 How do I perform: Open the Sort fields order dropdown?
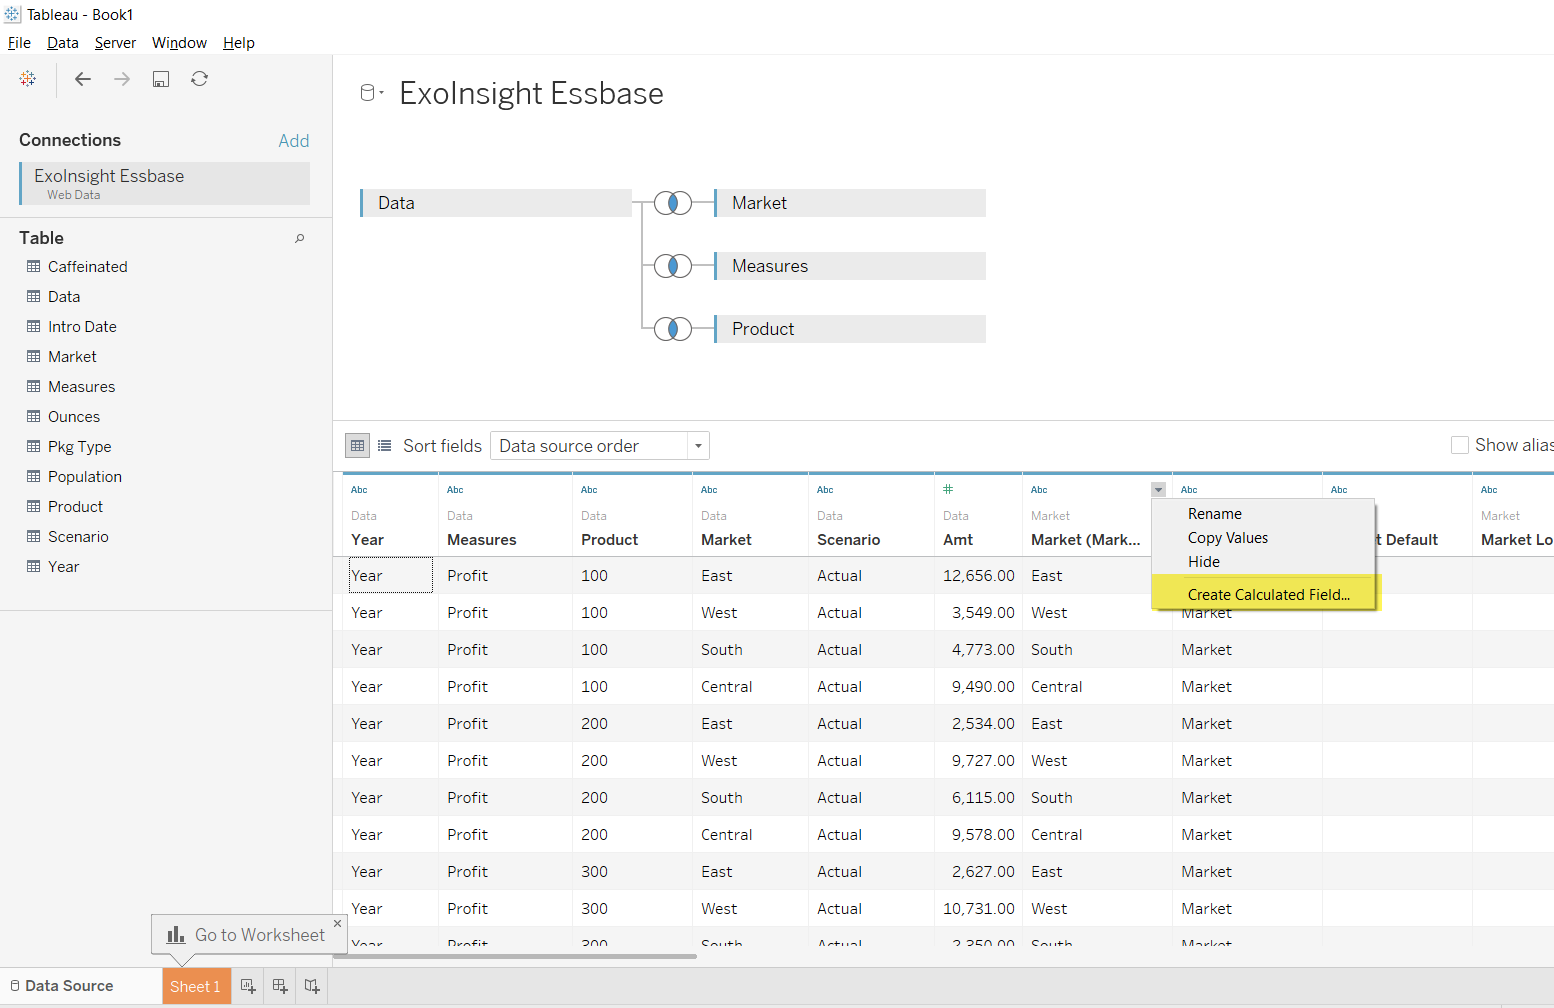click(697, 445)
